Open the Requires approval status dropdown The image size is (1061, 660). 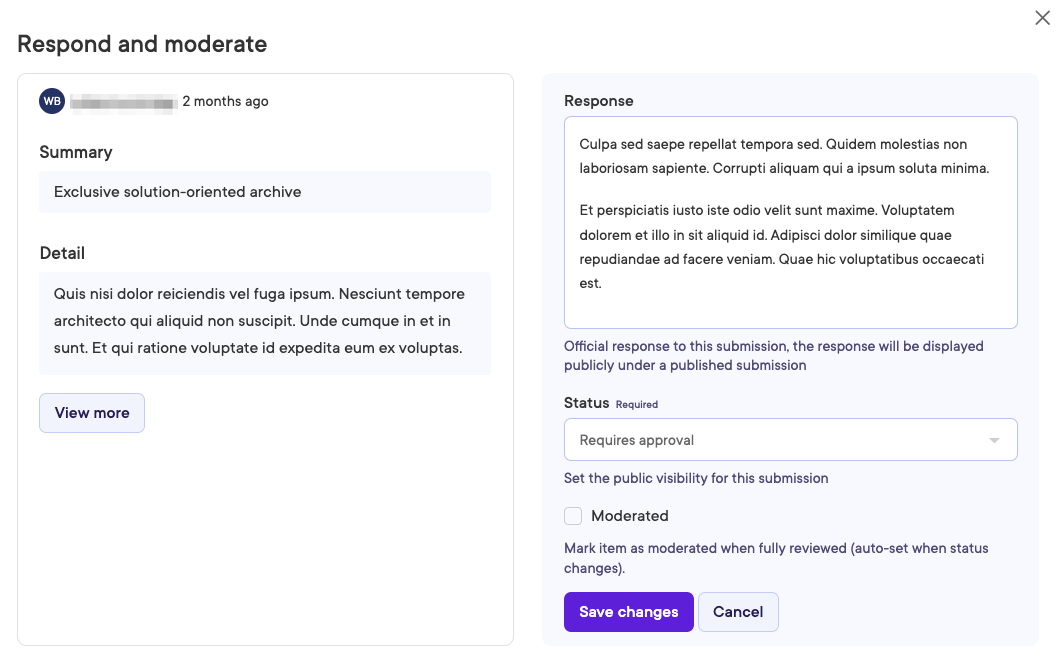790,440
